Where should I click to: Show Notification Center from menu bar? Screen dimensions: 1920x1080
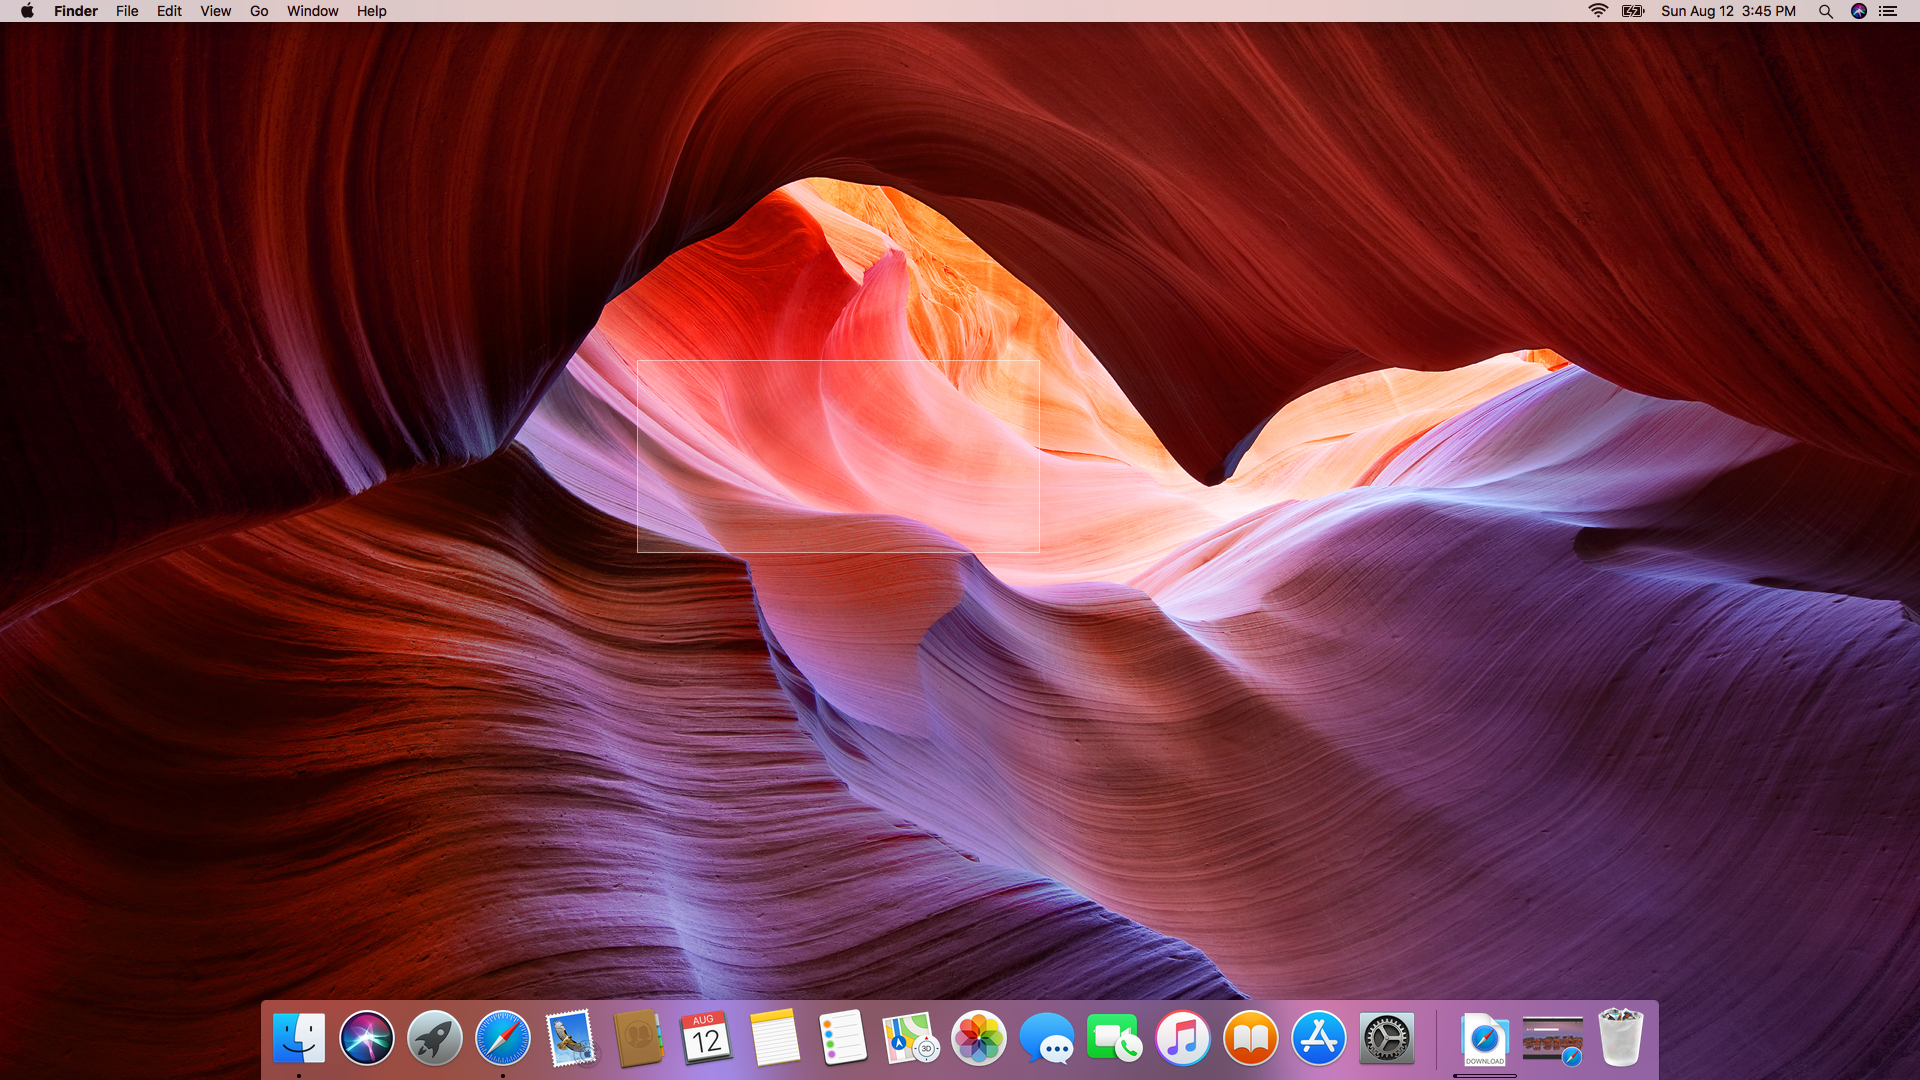tap(1888, 11)
